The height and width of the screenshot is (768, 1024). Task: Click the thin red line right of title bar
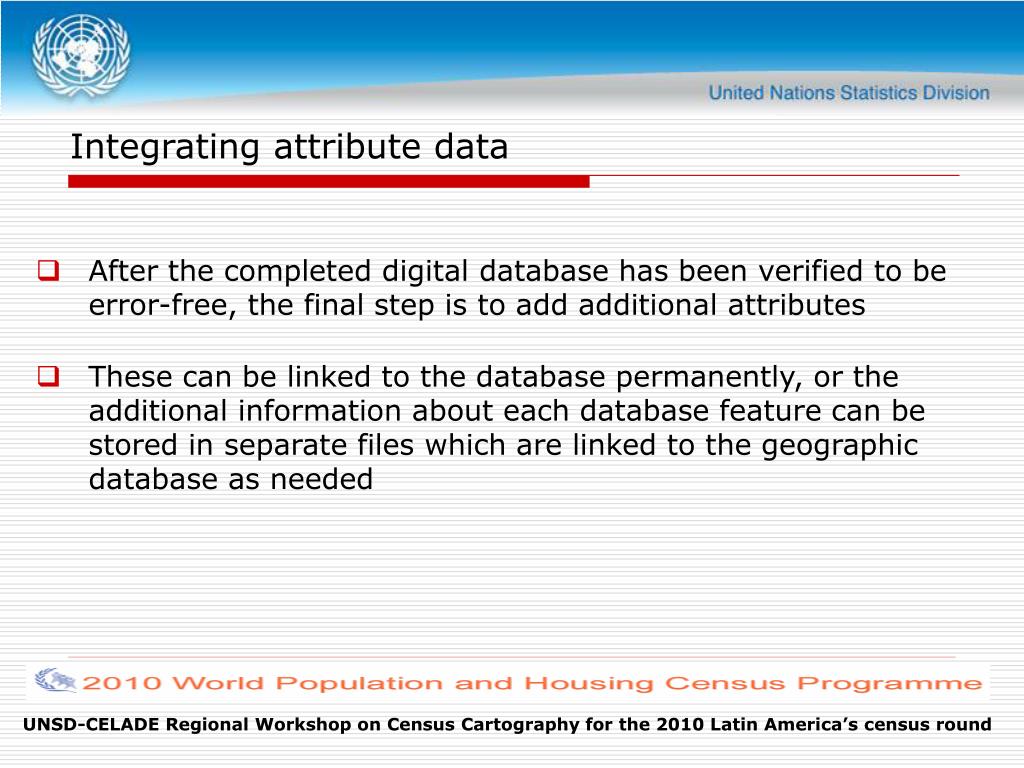click(774, 176)
